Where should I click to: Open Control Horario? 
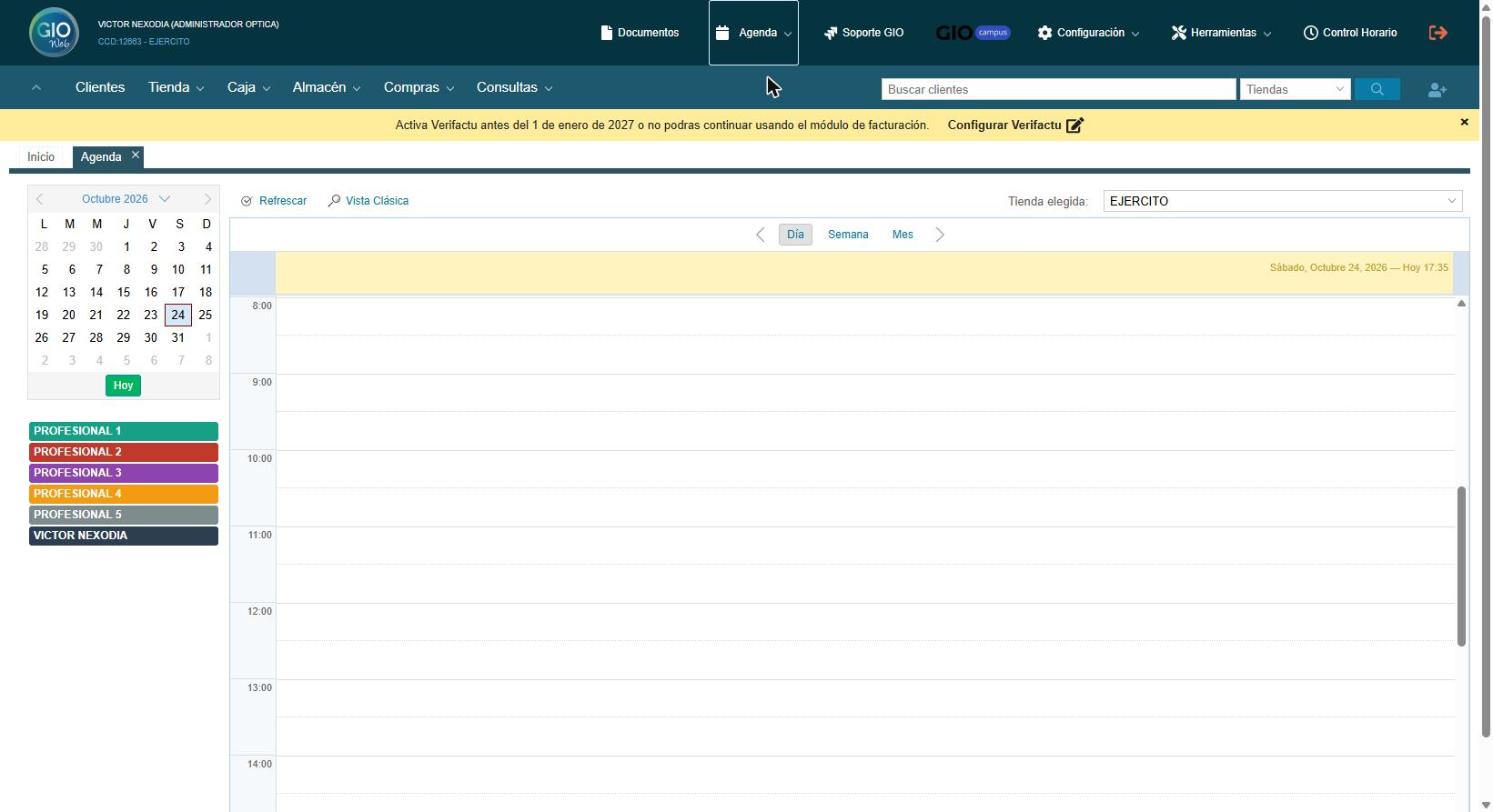(x=1350, y=33)
